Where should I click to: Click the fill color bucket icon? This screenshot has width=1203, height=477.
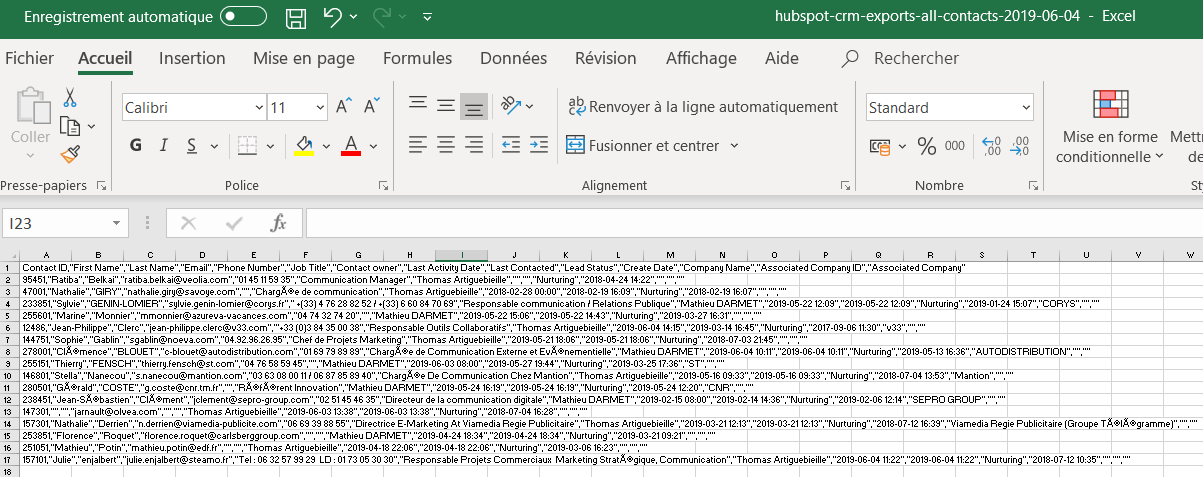click(304, 146)
